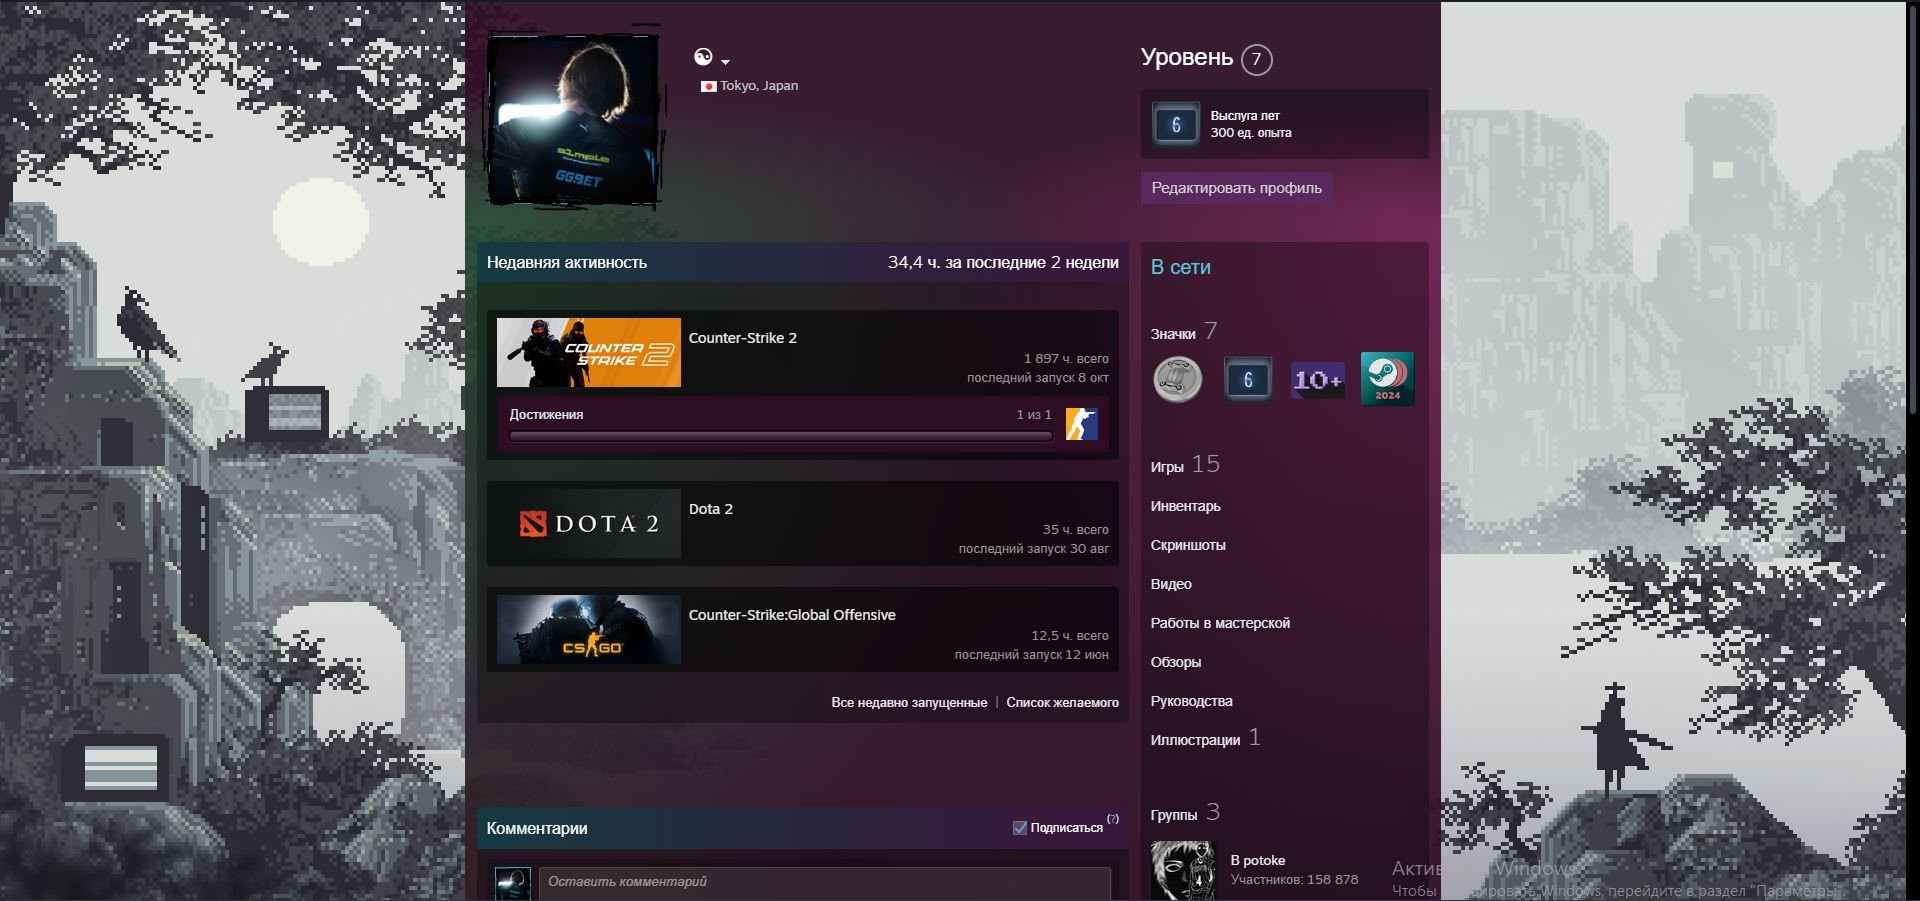Open Игры 15 games list
The width and height of the screenshot is (1920, 901).
[x=1185, y=465]
